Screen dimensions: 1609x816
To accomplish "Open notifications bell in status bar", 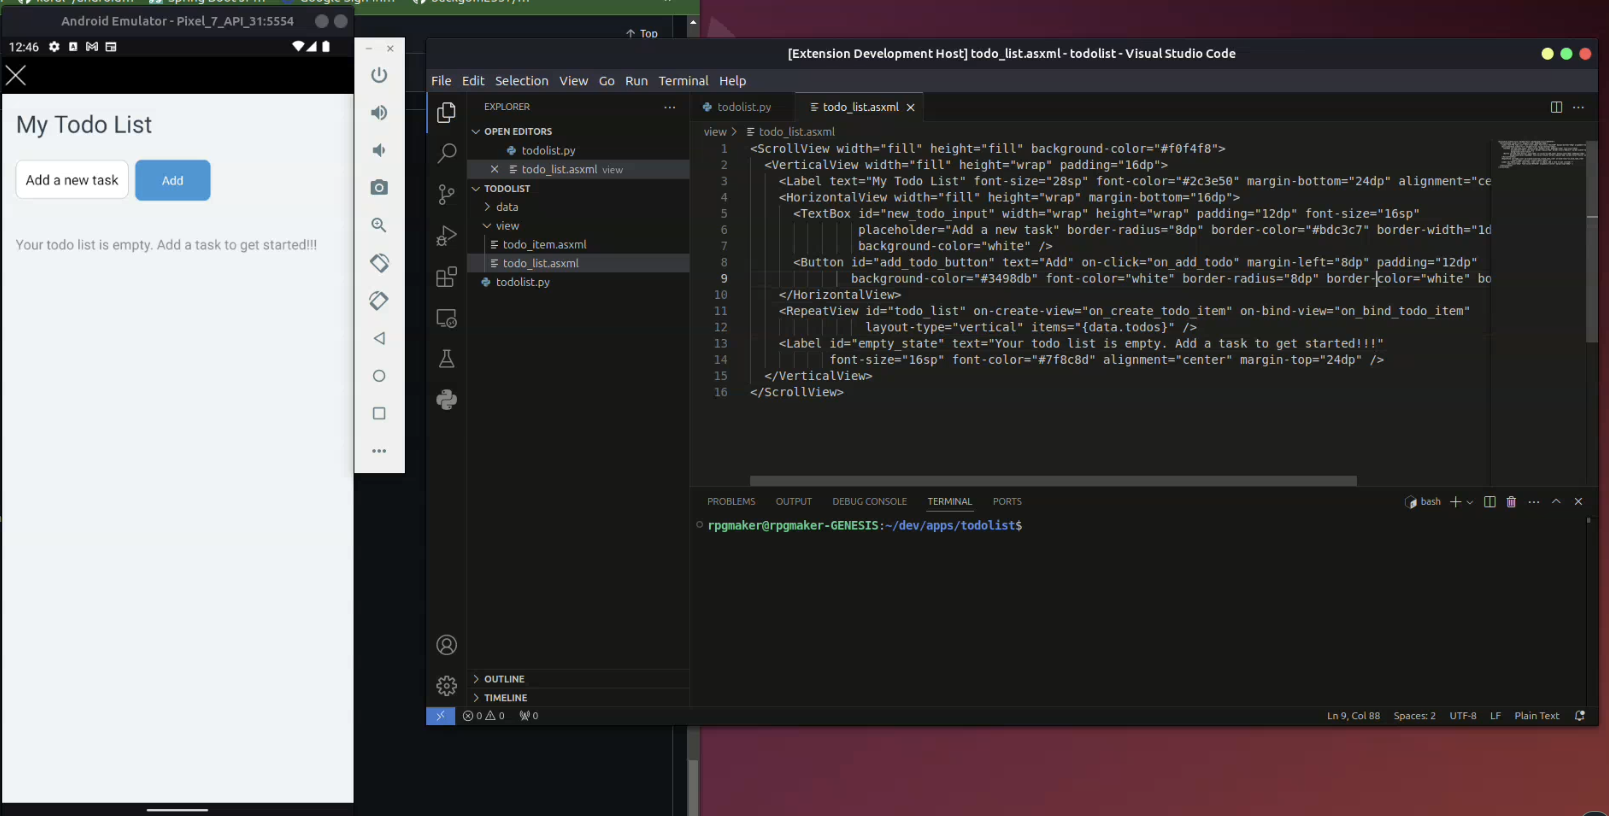I will pos(1580,716).
